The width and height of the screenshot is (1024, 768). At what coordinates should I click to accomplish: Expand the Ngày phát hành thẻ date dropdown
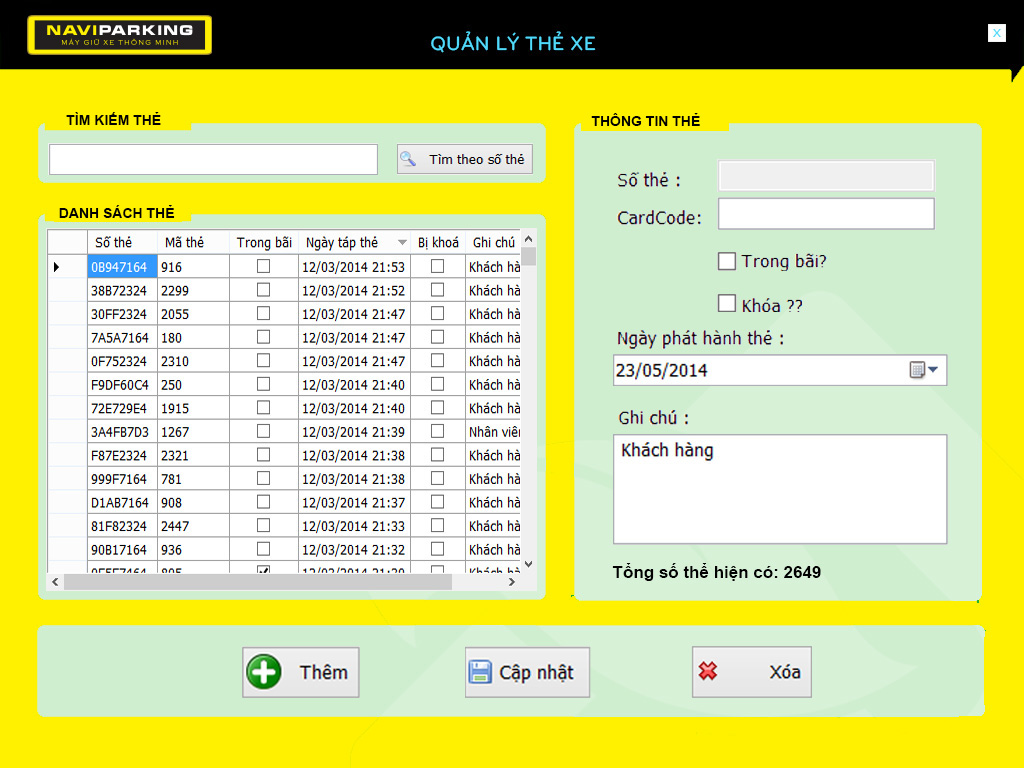click(934, 370)
